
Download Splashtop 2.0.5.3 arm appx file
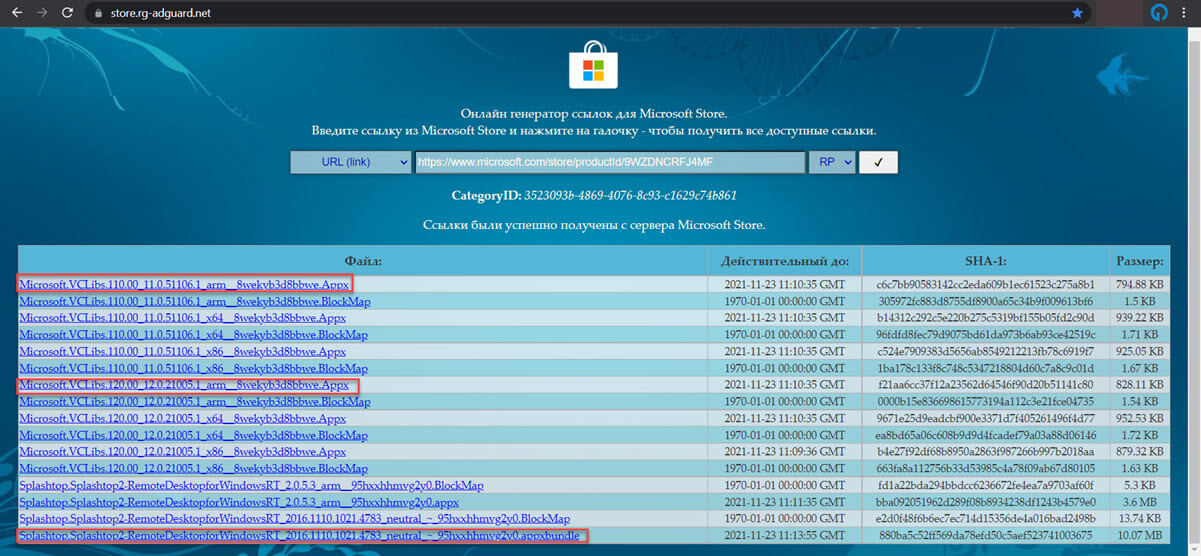[x=239, y=502]
